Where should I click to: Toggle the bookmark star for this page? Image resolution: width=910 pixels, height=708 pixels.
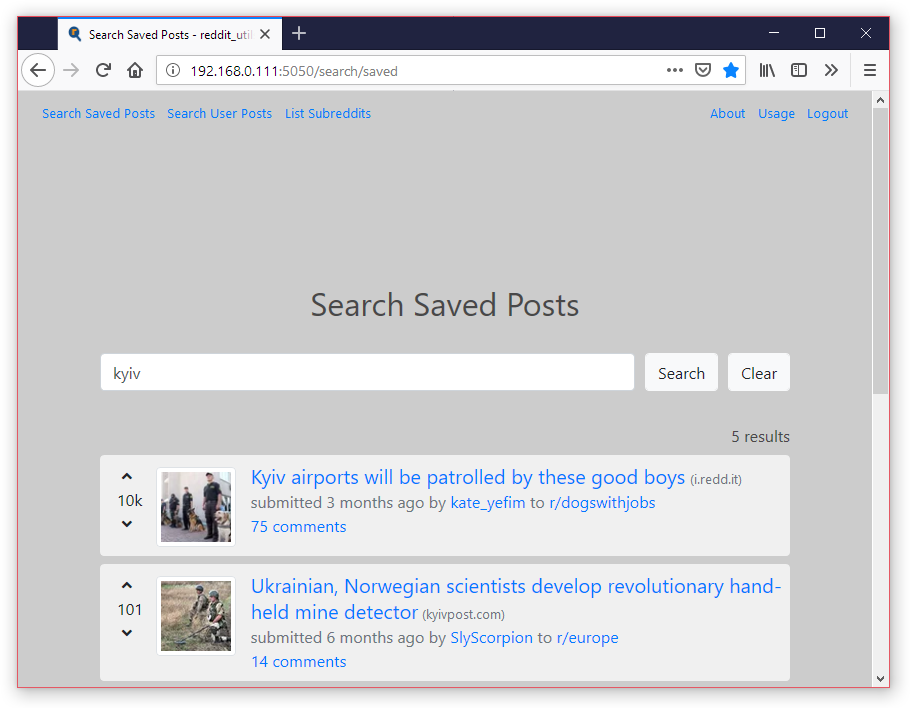click(731, 70)
